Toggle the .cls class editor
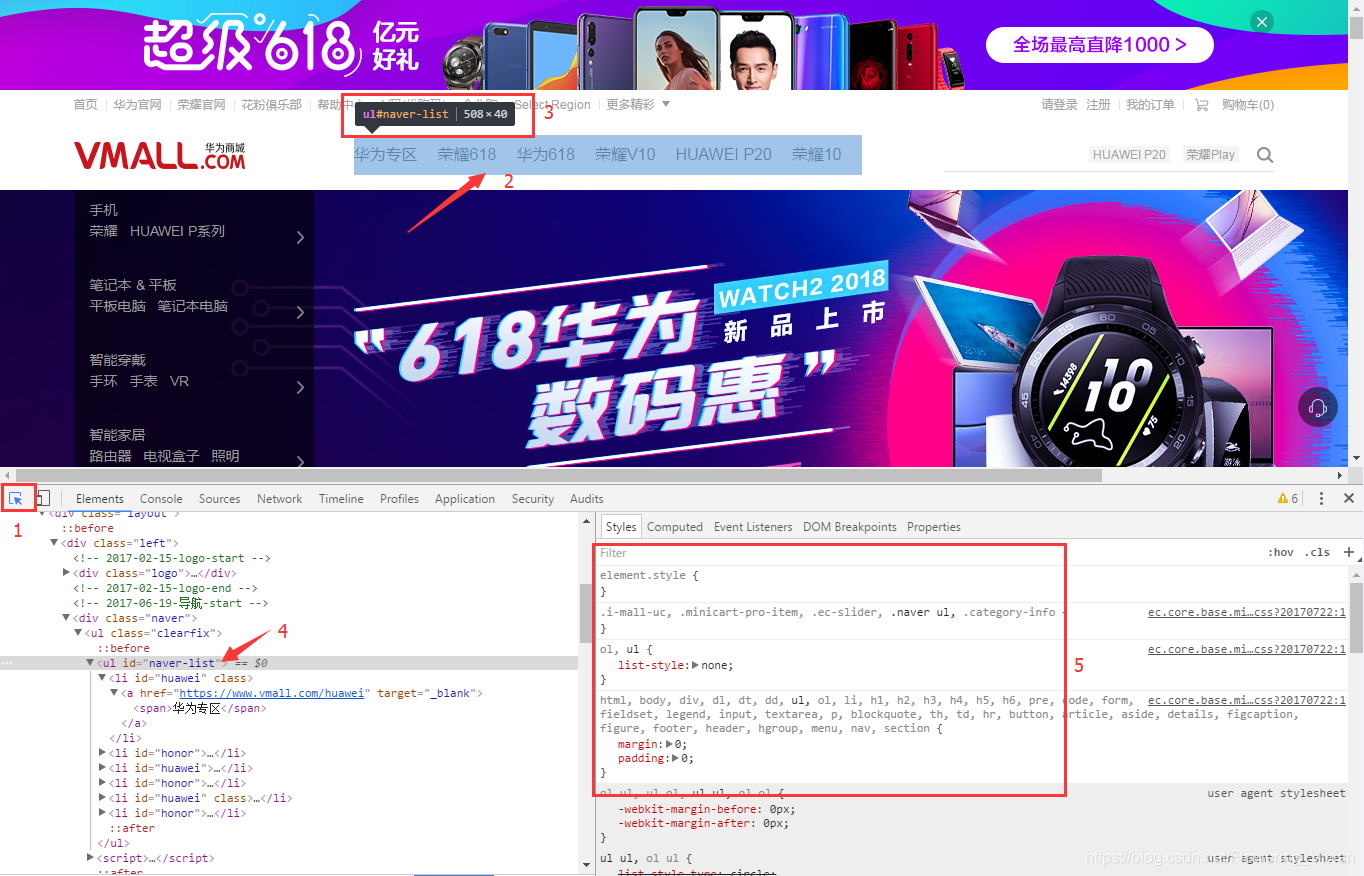 1317,553
